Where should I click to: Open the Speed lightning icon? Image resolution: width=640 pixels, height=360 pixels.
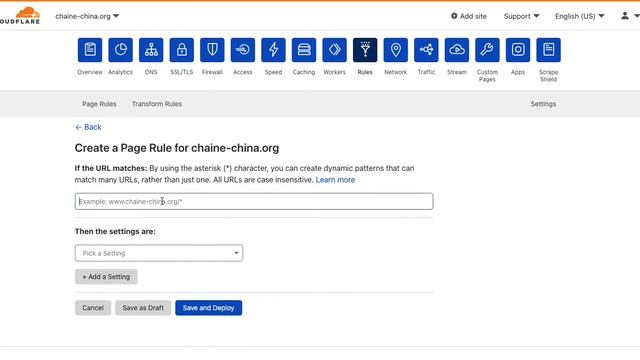(273, 50)
